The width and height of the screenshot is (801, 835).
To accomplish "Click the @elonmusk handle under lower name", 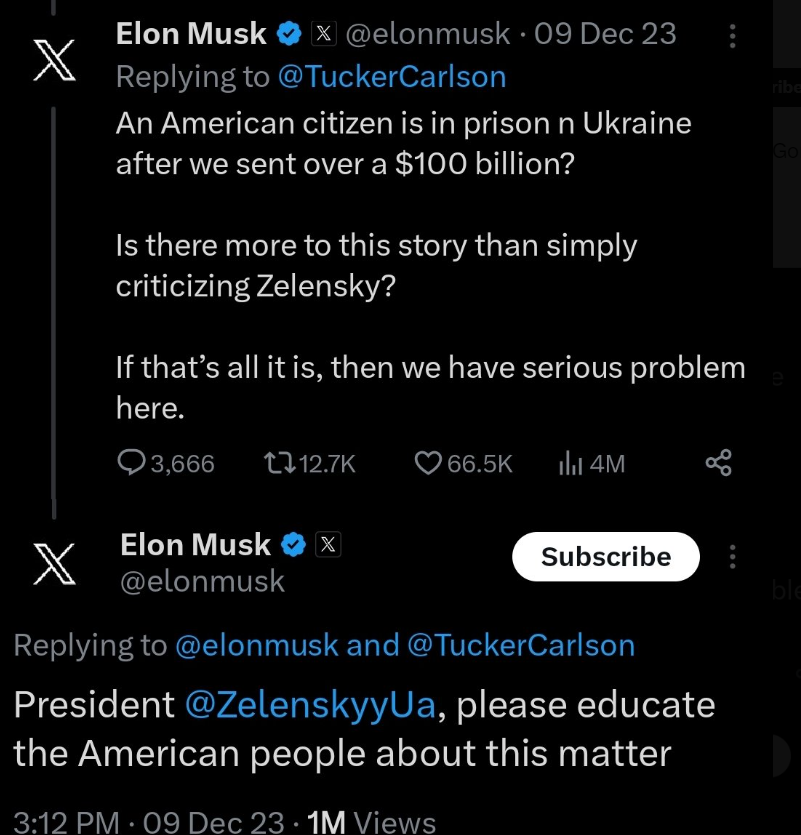I will [x=202, y=581].
